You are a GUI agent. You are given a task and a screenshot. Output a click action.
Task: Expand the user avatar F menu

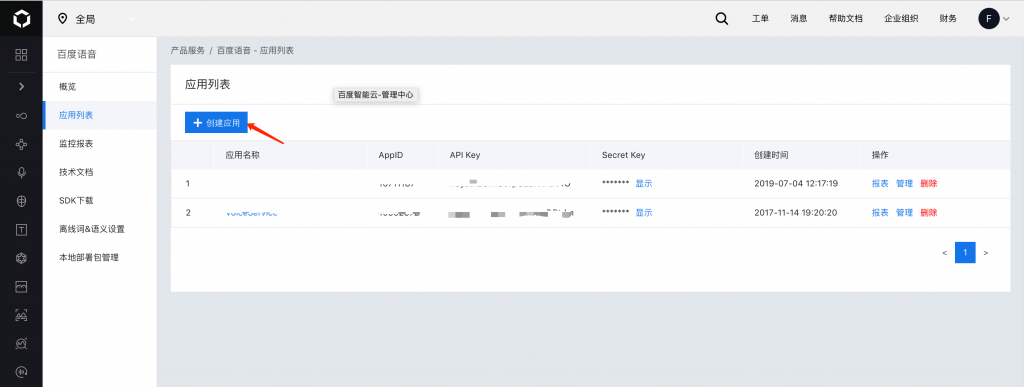click(x=994, y=19)
